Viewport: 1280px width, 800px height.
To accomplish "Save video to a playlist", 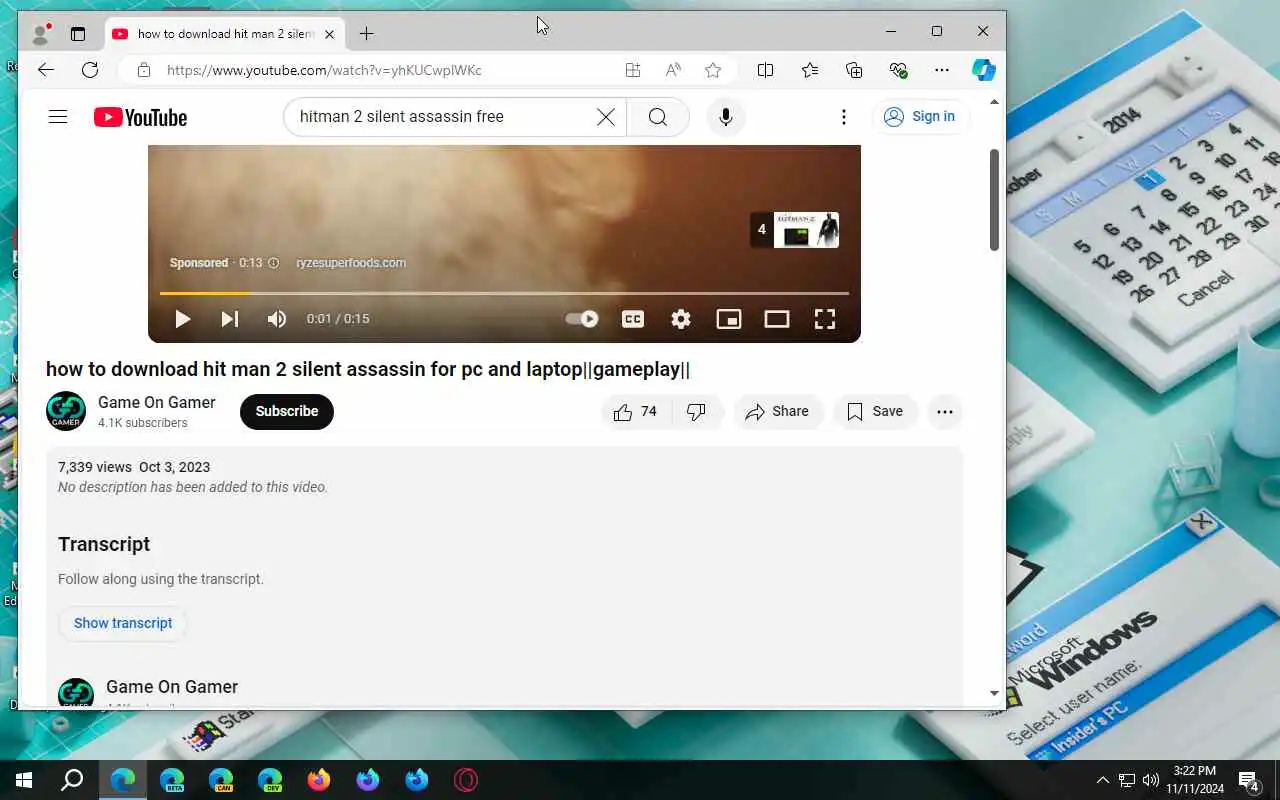I will (x=876, y=412).
